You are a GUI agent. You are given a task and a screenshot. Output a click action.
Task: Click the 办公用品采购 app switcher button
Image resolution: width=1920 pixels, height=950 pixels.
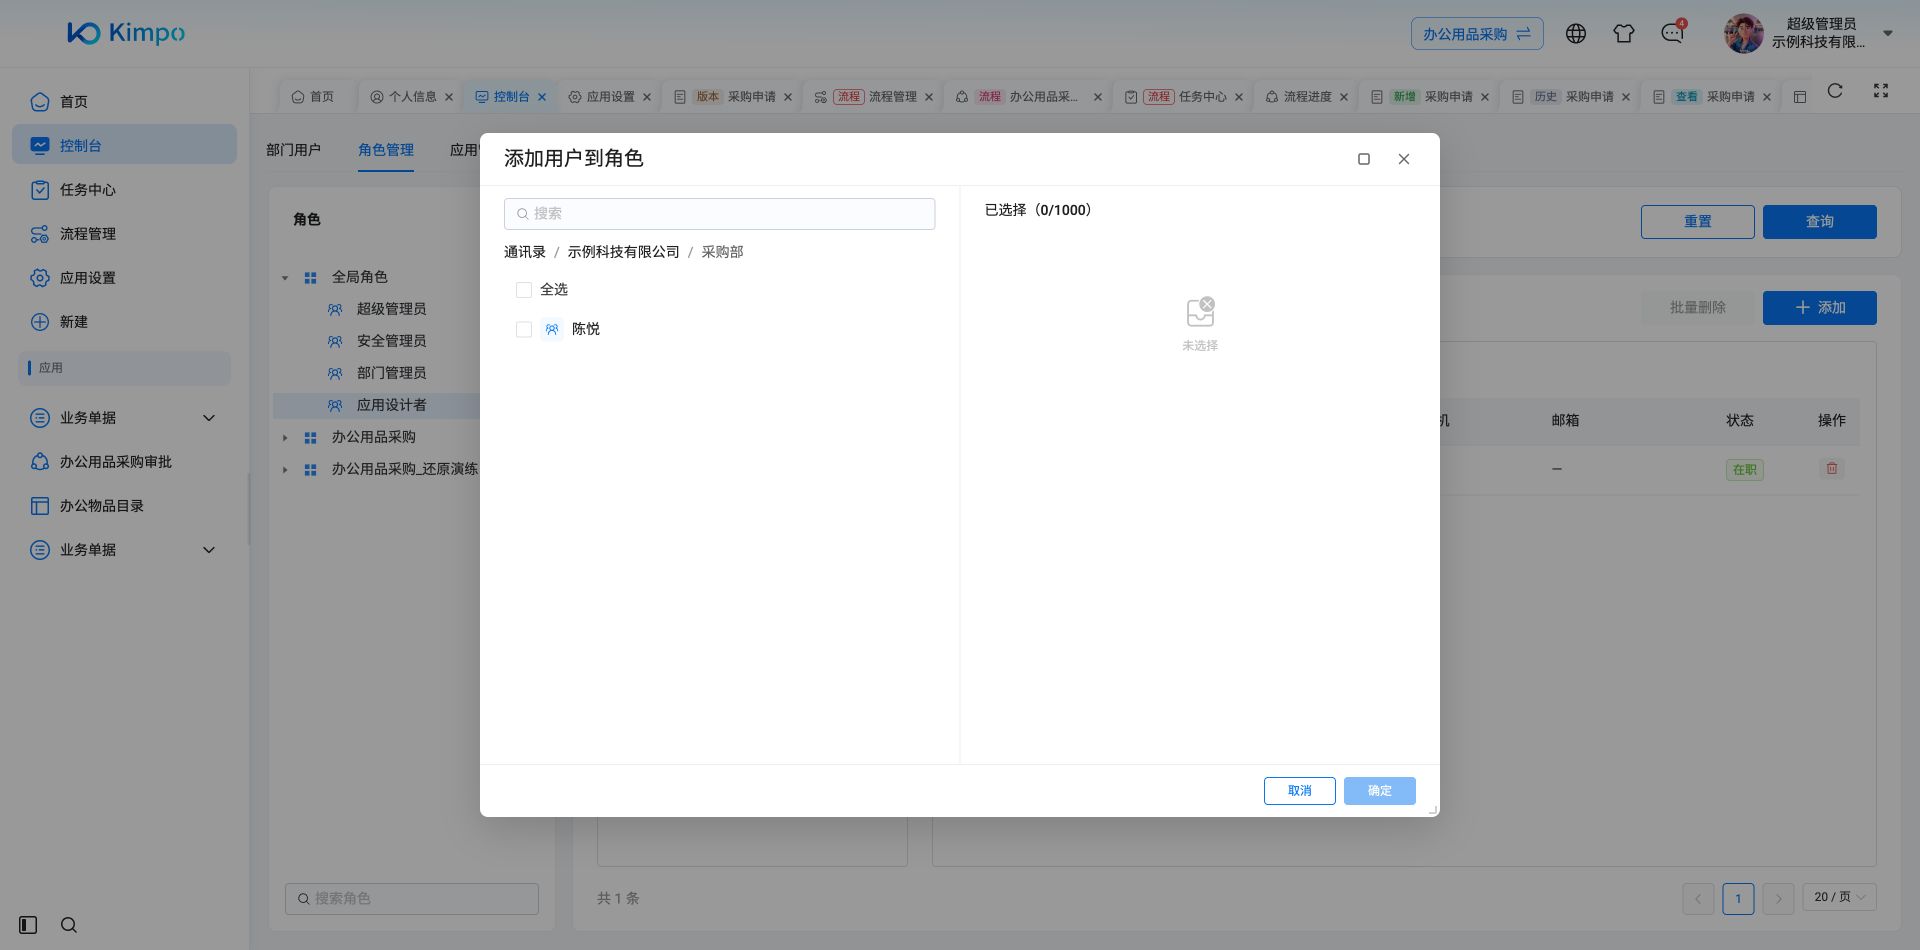[1477, 34]
